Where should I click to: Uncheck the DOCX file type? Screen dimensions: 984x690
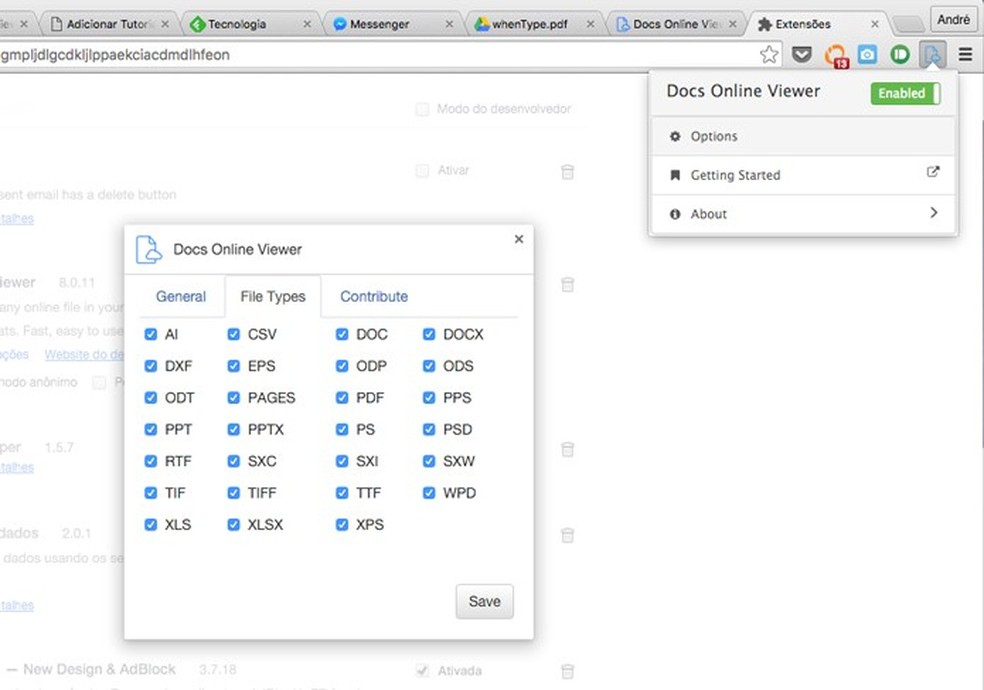pyautogui.click(x=429, y=334)
